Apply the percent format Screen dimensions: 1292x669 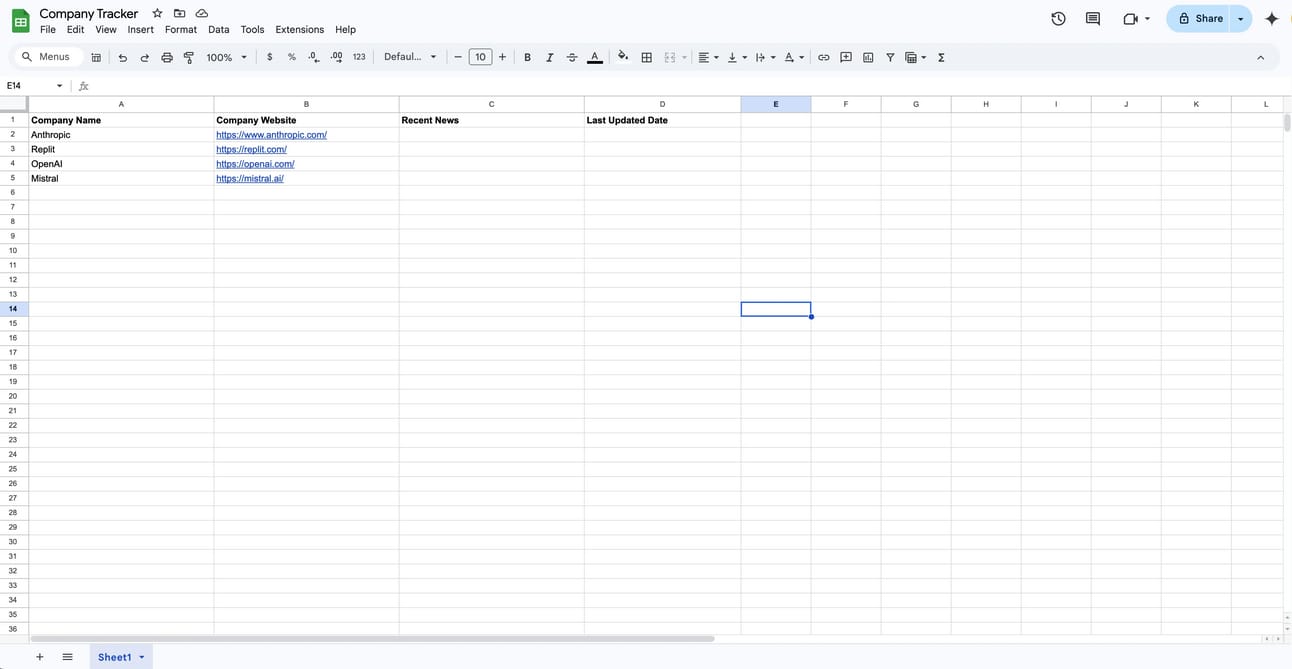coord(291,57)
